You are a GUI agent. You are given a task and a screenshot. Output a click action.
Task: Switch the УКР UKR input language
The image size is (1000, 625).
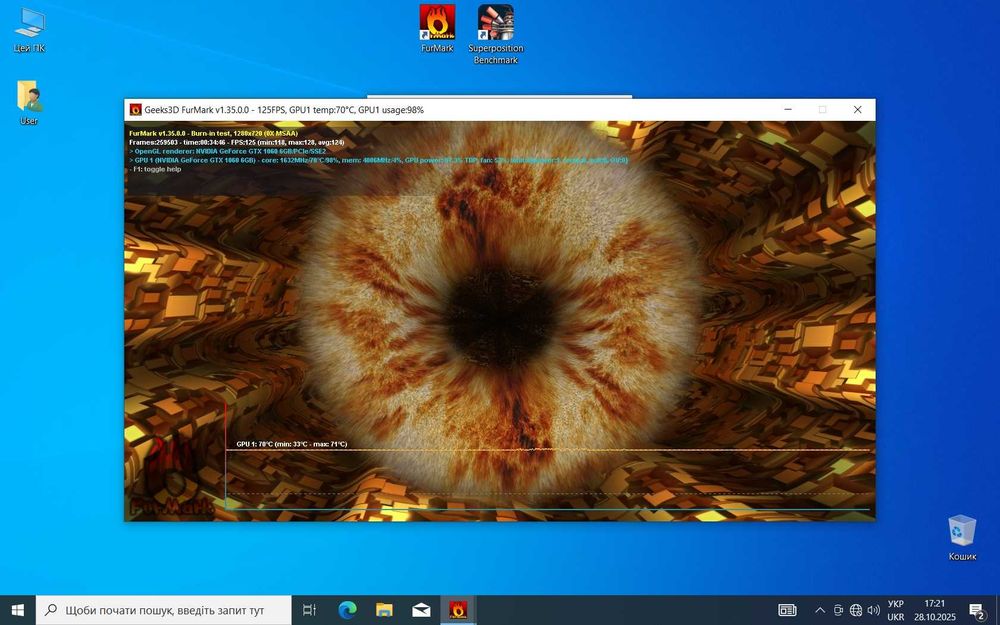point(895,610)
